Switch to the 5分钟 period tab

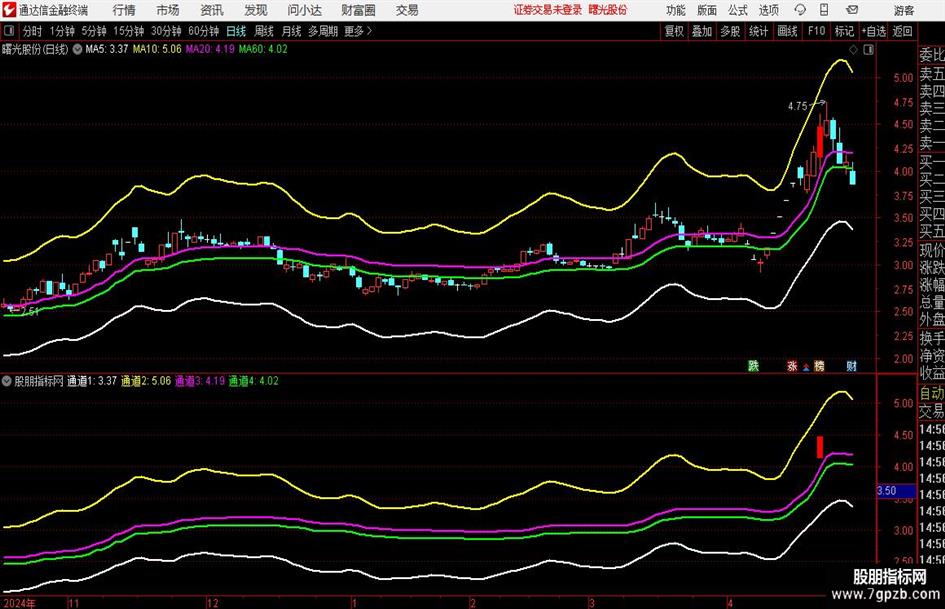point(94,31)
